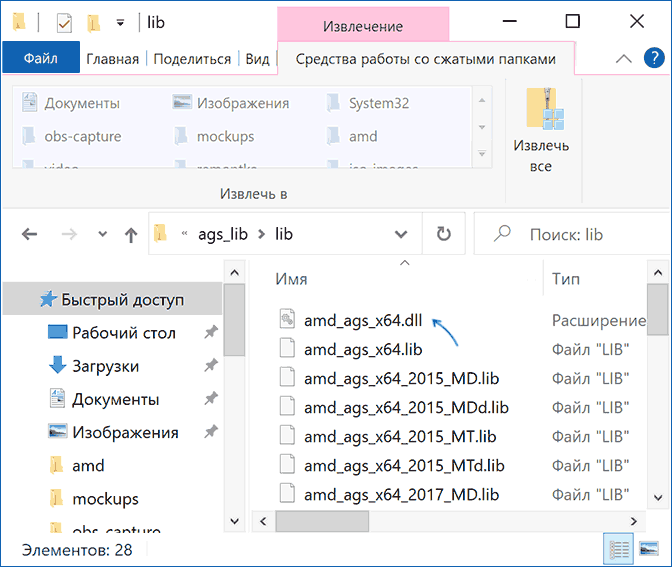
Task: Open Изображения in navigation pane
Action: (113, 432)
